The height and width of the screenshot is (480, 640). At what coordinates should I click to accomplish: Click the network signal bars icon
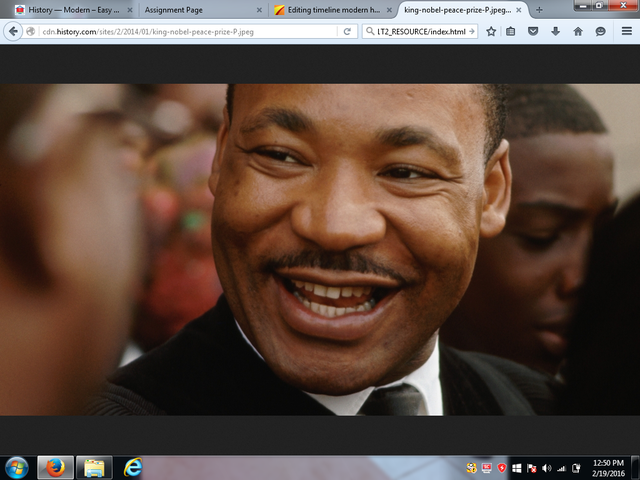tap(562, 468)
